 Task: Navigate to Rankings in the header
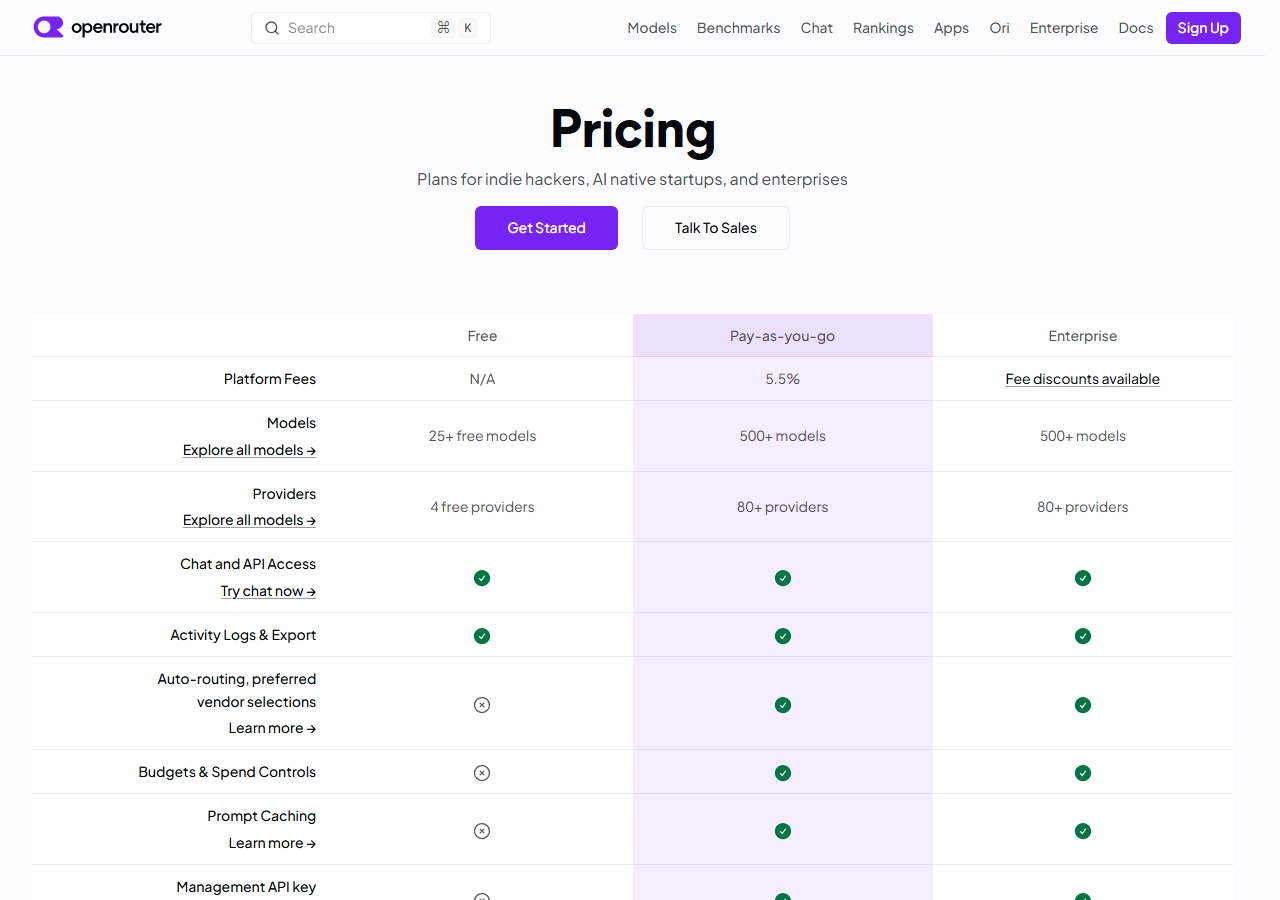[x=883, y=28]
